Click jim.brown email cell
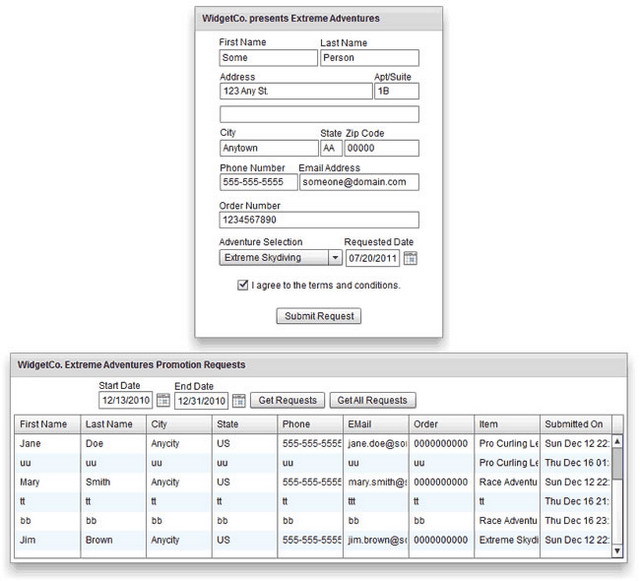The image size is (640, 581). coord(376,540)
